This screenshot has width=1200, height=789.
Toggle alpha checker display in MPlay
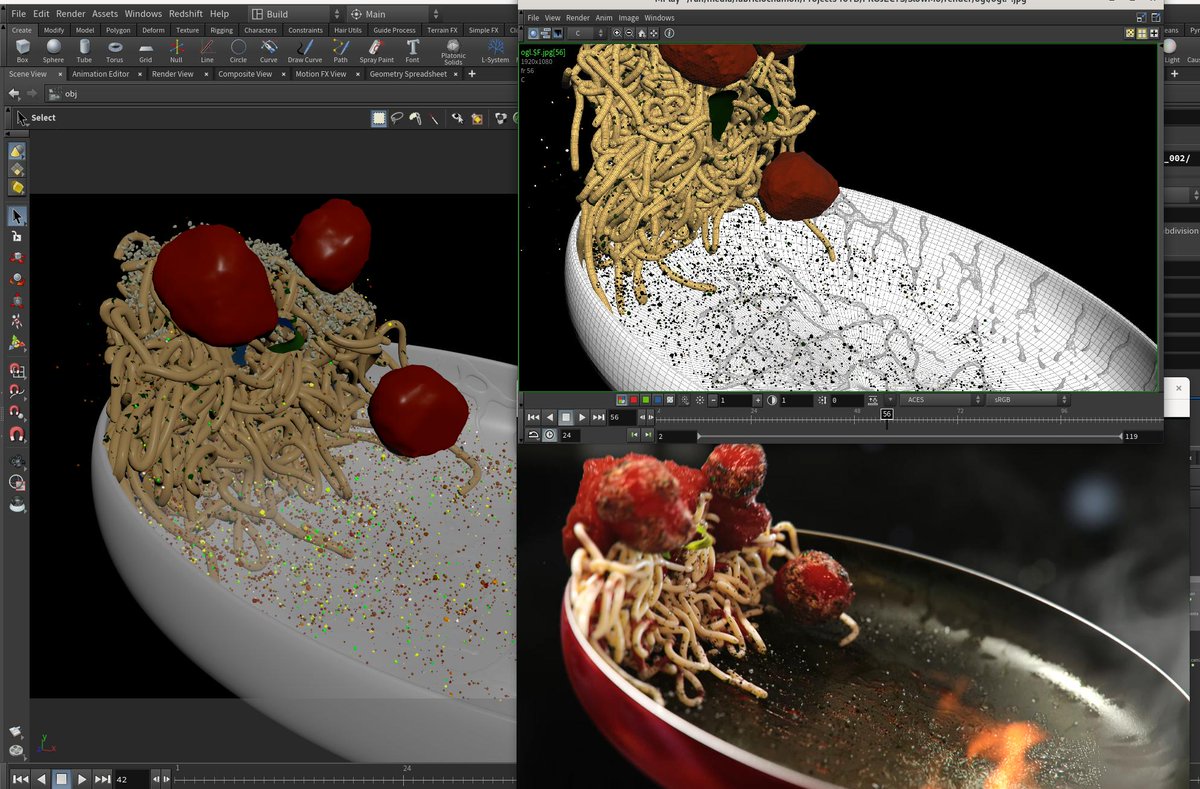670,400
